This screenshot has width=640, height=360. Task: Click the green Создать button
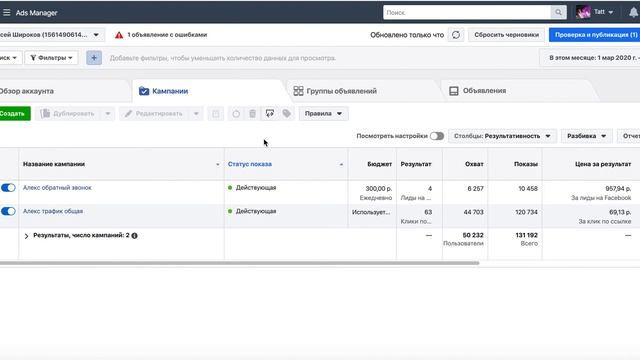pyautogui.click(x=14, y=113)
